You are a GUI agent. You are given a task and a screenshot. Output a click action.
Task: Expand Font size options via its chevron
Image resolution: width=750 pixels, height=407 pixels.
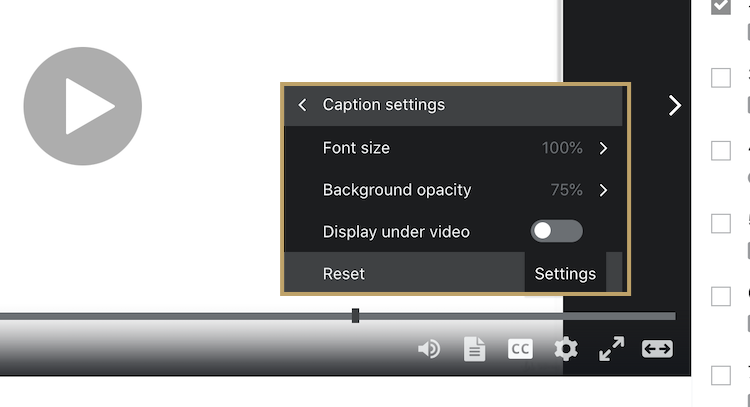tap(603, 148)
